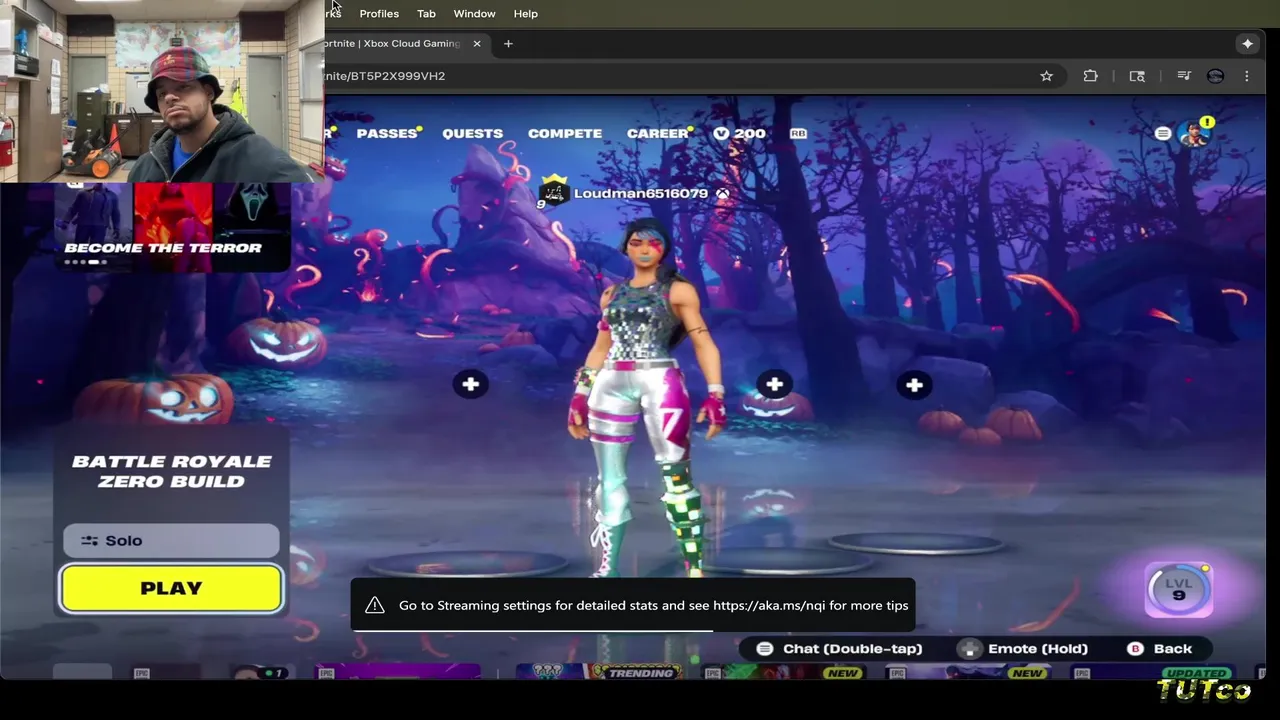Click the RB bumper icon

pos(798,133)
